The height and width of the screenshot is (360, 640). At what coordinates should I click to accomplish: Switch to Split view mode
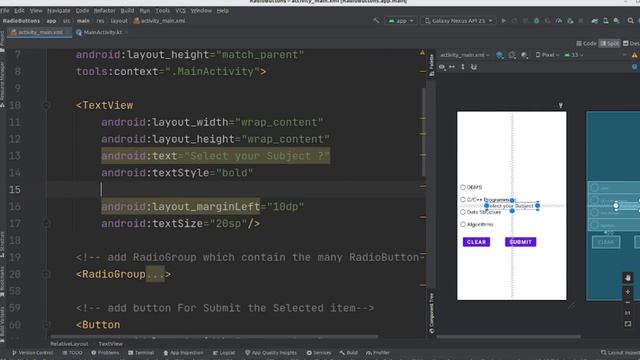(x=609, y=43)
